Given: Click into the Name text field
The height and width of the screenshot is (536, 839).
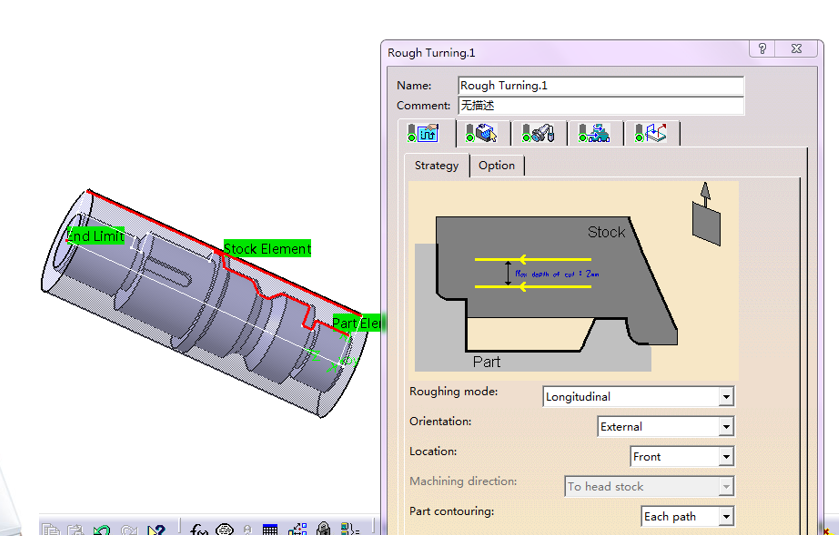Looking at the screenshot, I should 600,86.
